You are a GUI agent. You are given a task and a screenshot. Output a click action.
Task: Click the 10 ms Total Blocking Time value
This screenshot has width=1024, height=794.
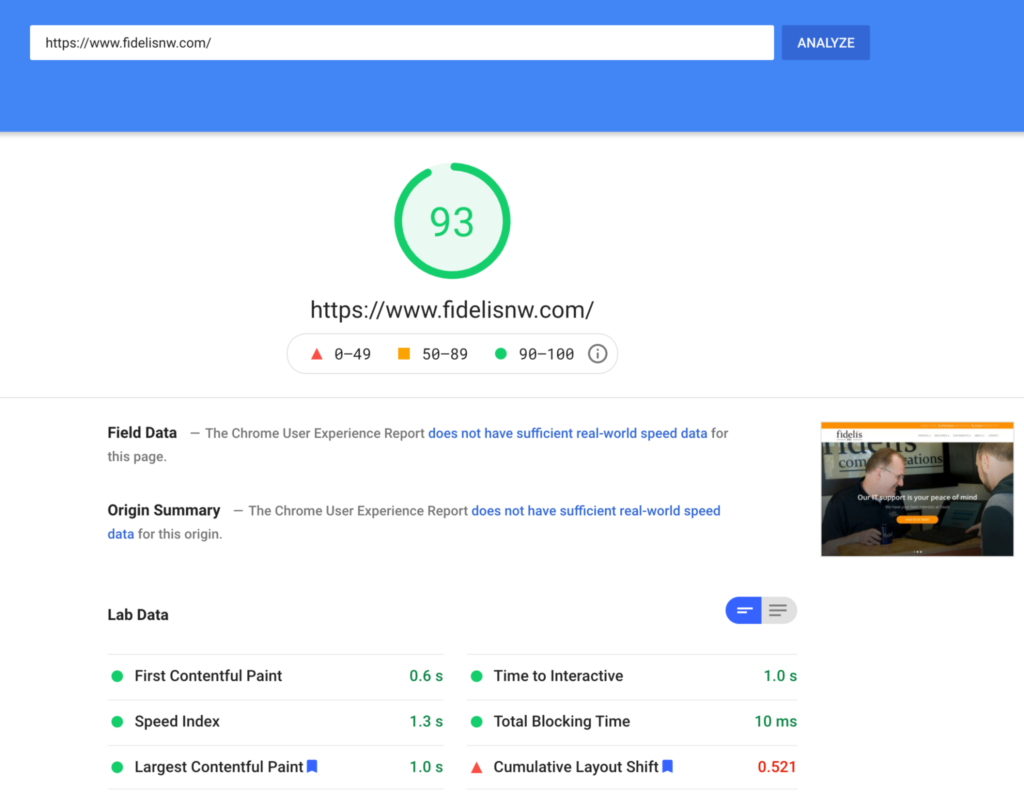[x=775, y=721]
